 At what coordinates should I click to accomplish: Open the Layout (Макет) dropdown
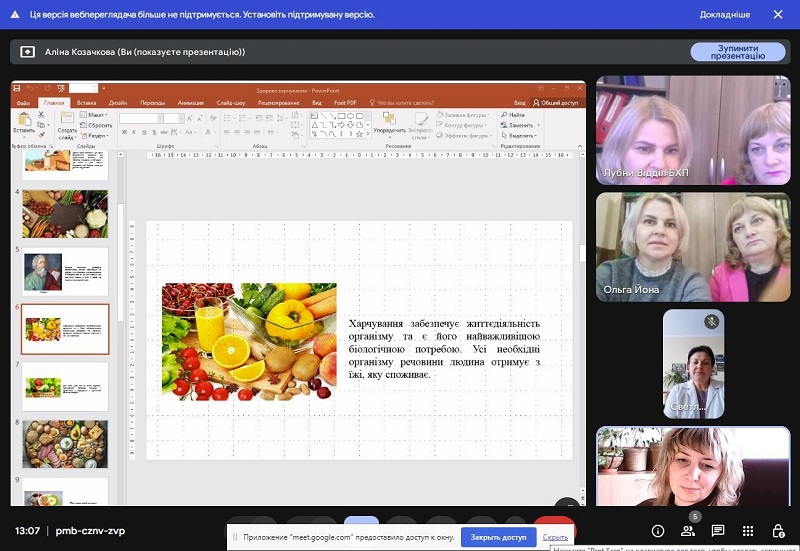click(98, 115)
